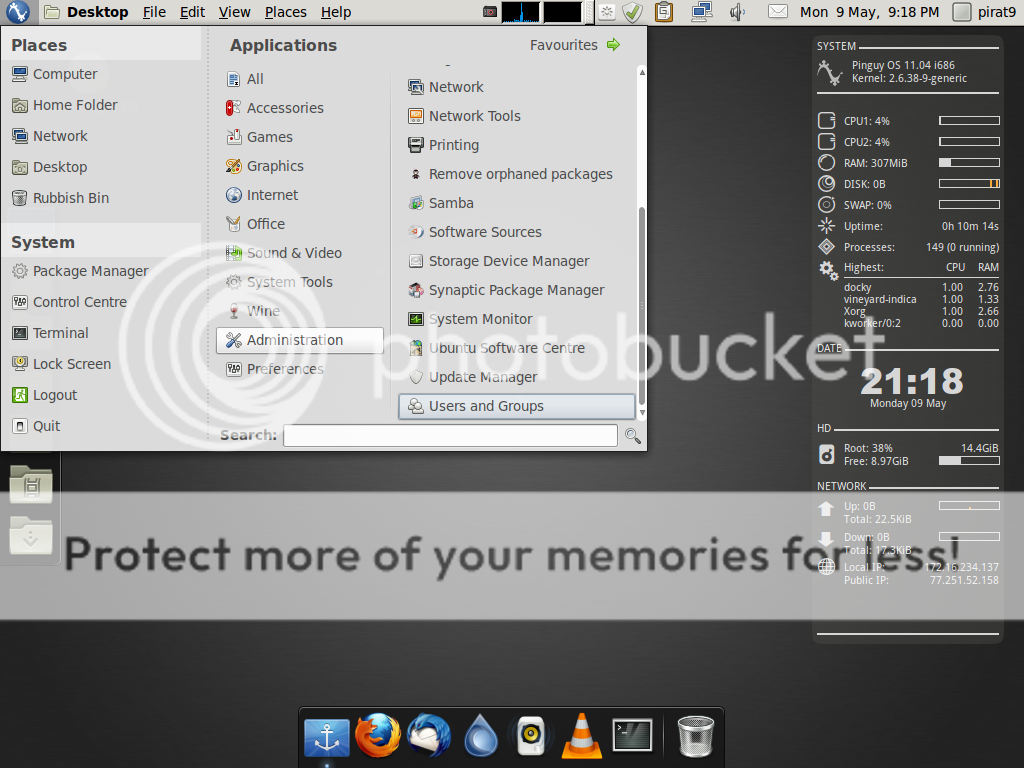Open Software Sources
Image resolution: width=1024 pixels, height=768 pixels.
click(516, 232)
